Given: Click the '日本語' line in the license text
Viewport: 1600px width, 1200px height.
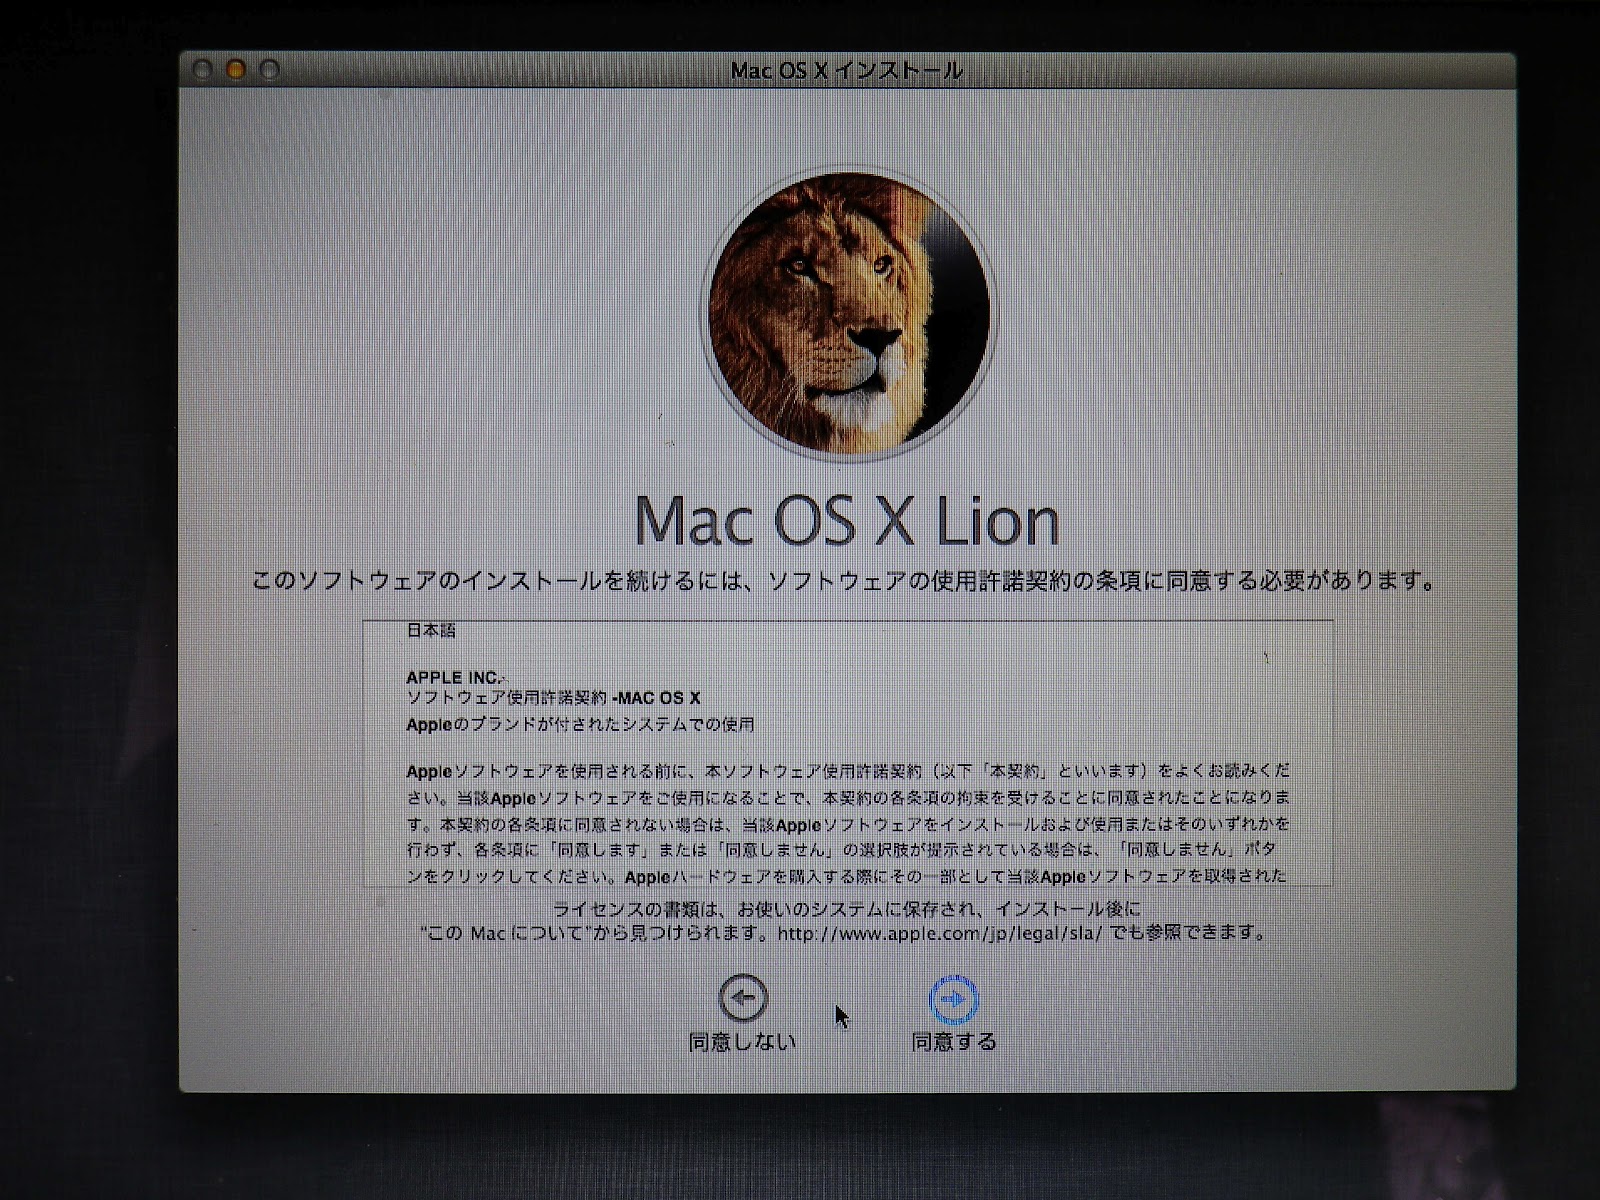Looking at the screenshot, I should [431, 630].
